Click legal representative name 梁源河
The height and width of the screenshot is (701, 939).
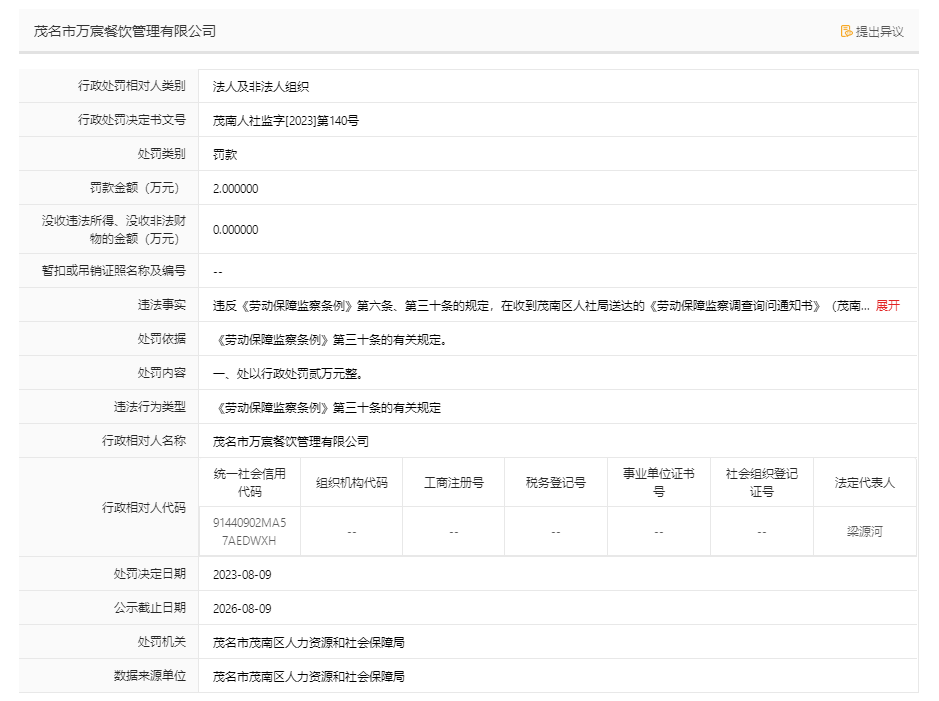[x=865, y=532]
